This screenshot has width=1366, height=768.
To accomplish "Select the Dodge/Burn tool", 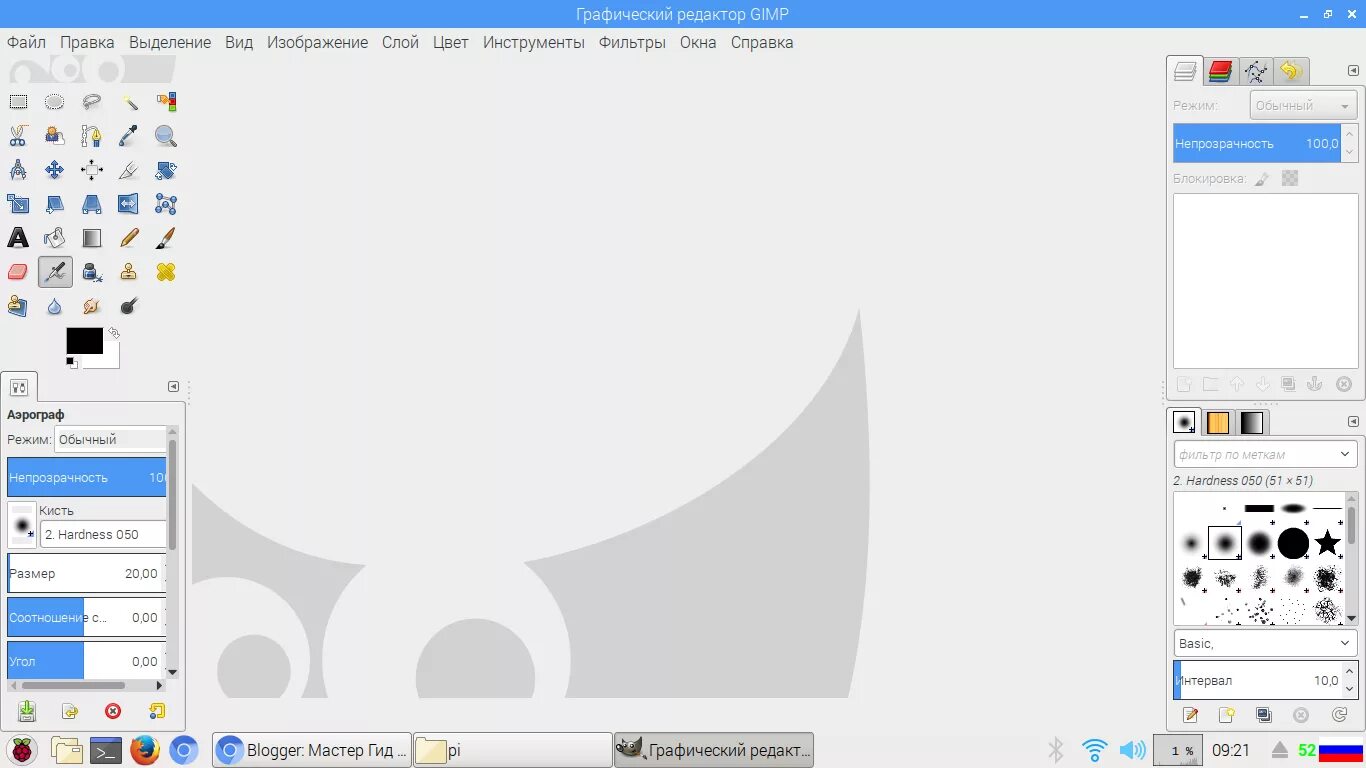I will (129, 306).
